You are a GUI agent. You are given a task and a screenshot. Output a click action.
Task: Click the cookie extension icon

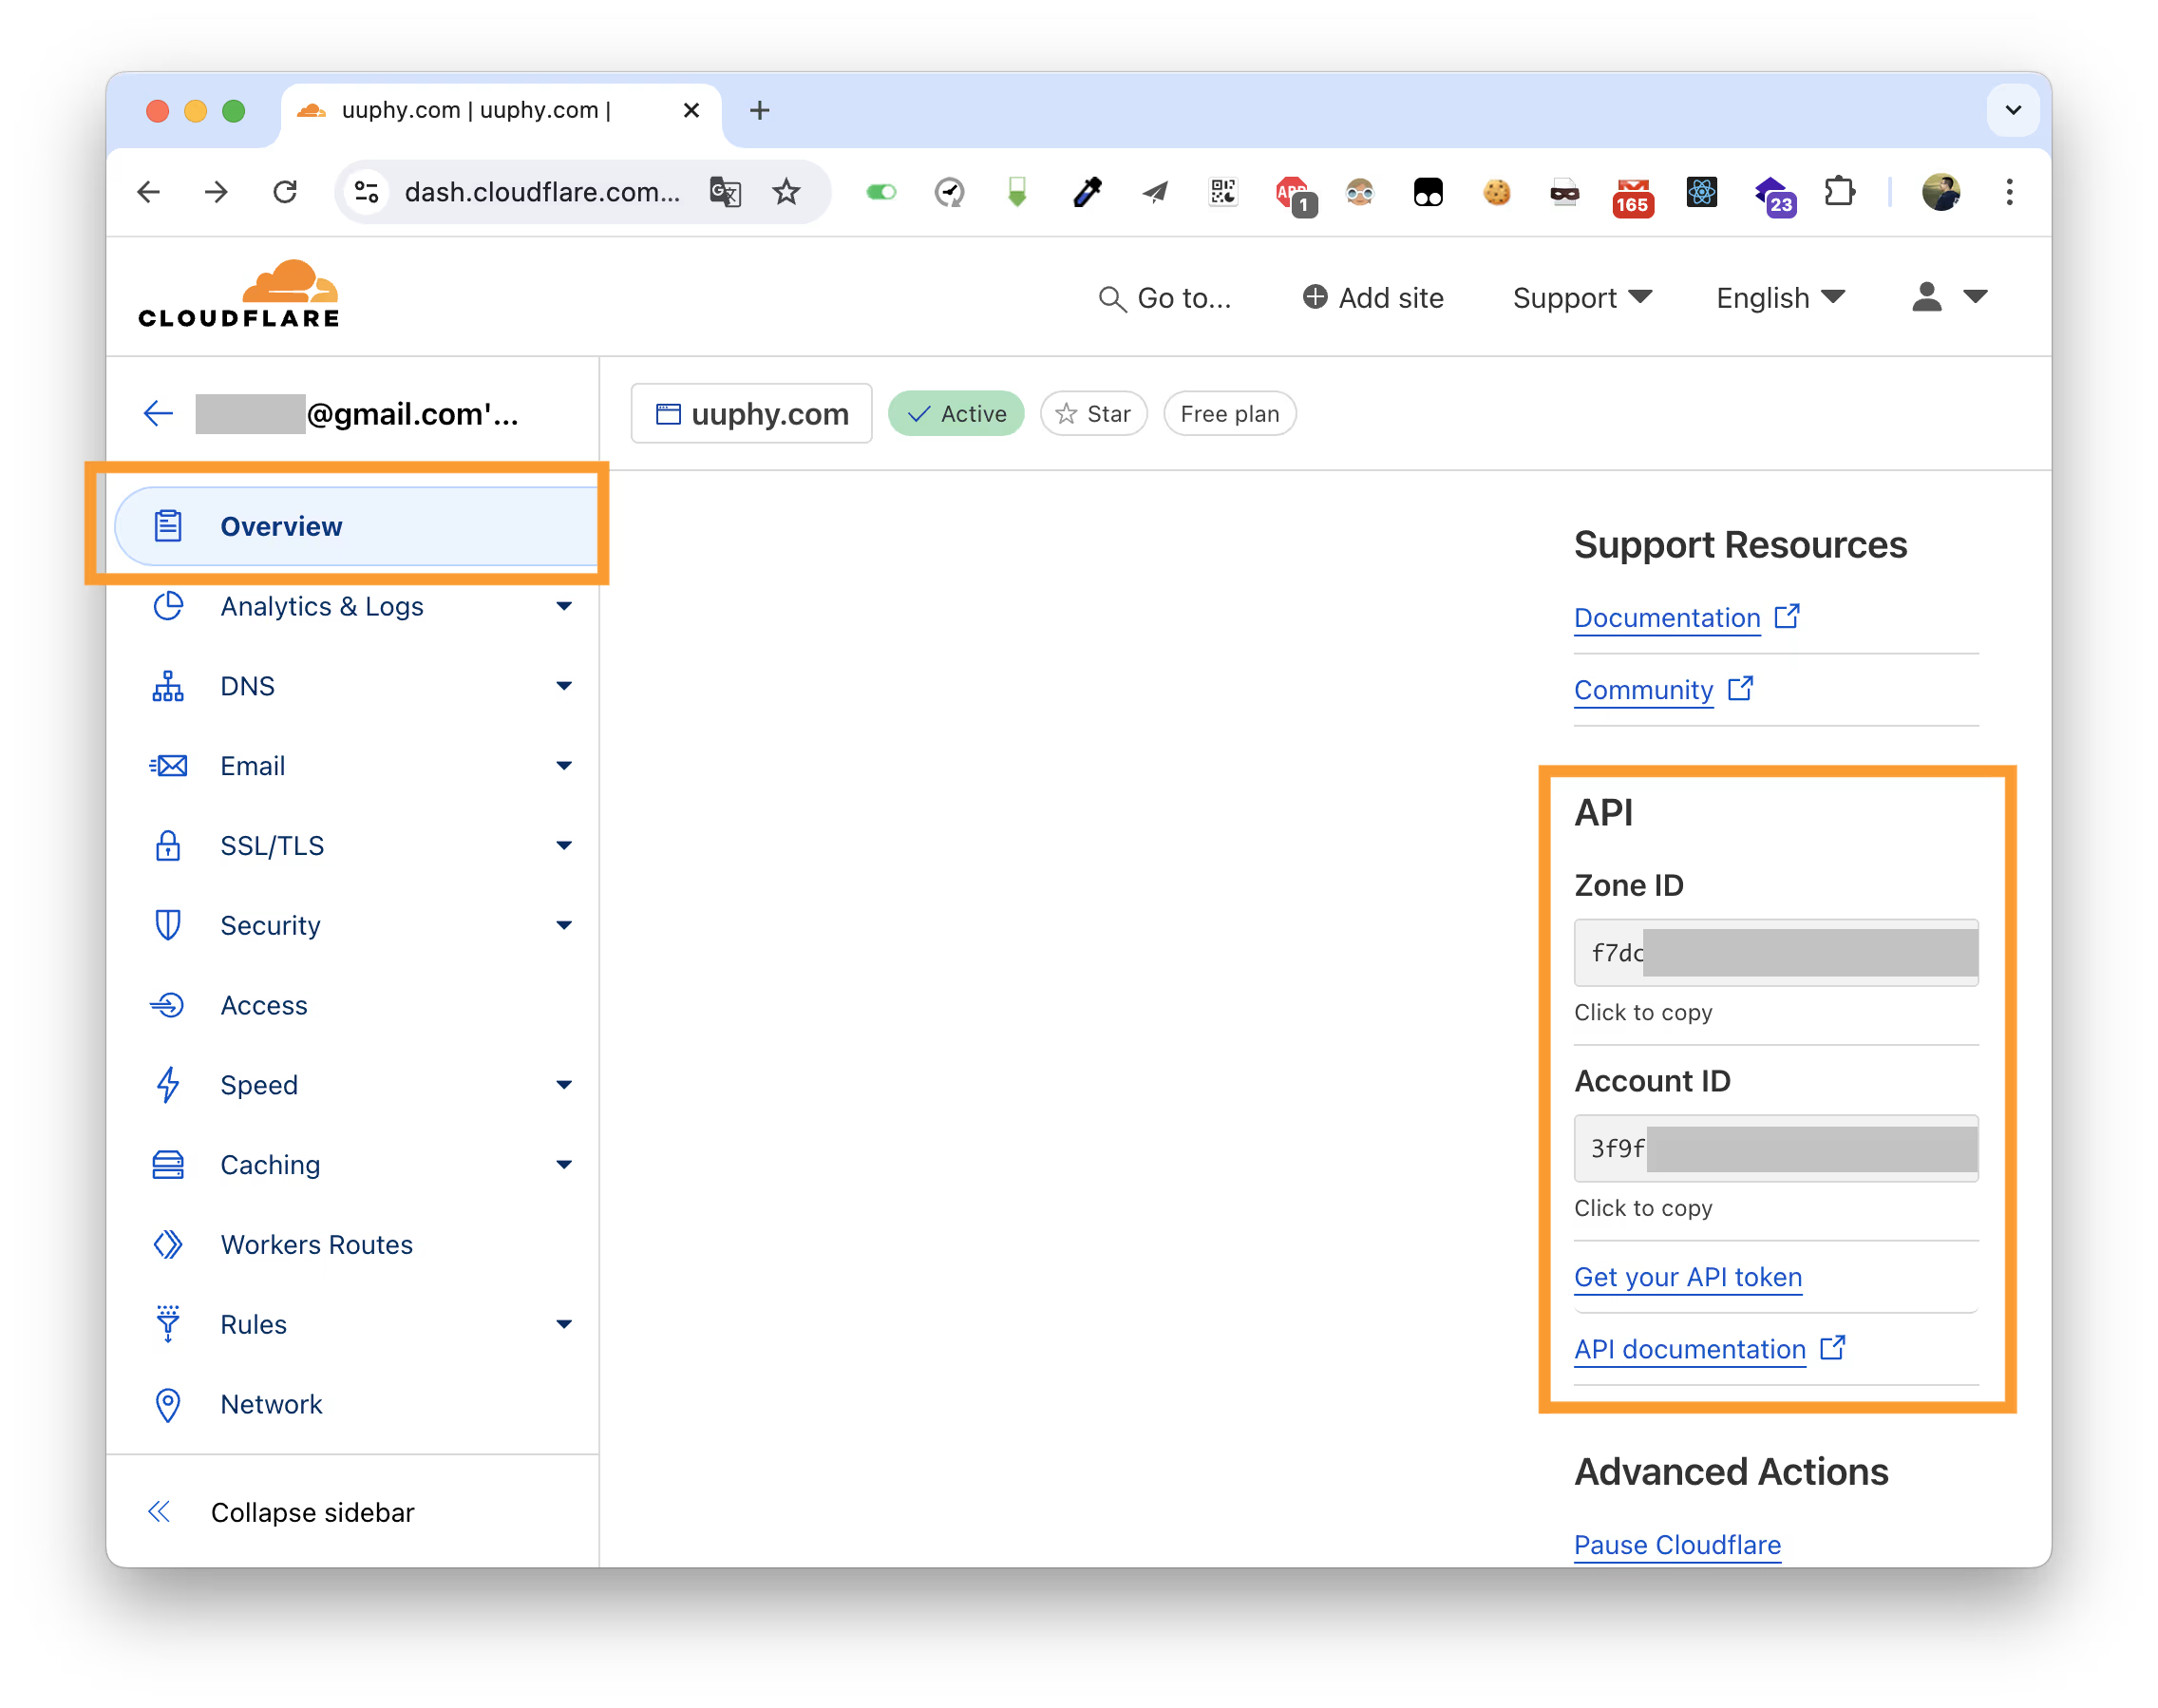(1497, 192)
